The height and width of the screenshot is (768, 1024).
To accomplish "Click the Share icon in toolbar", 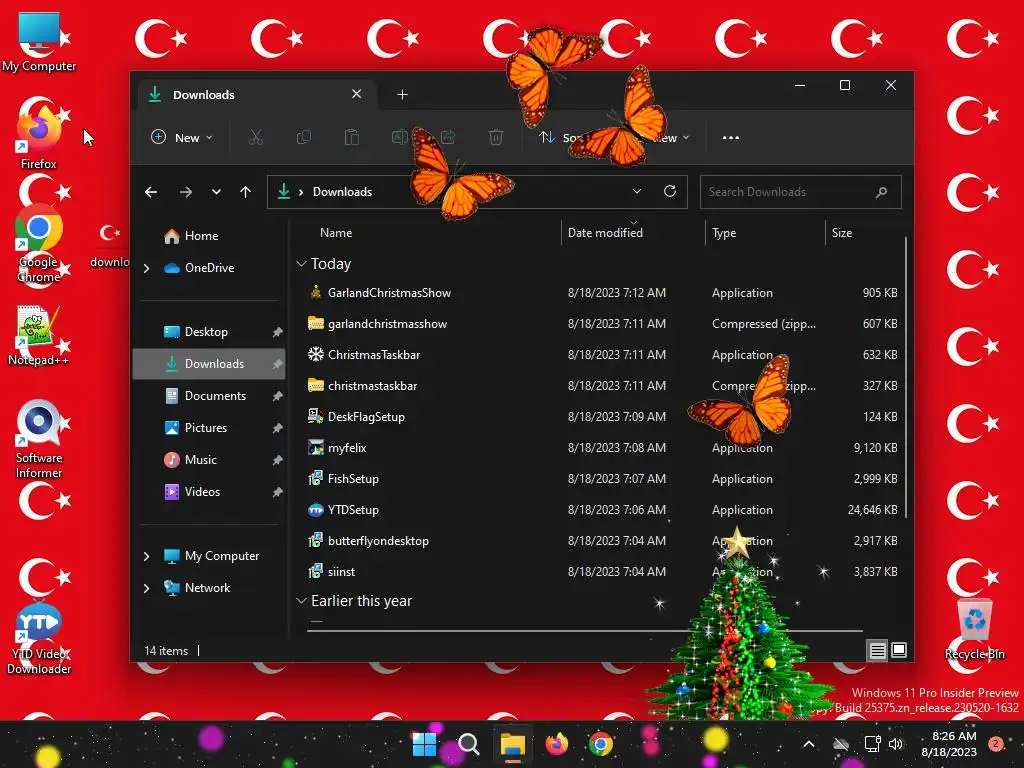I will click(448, 138).
